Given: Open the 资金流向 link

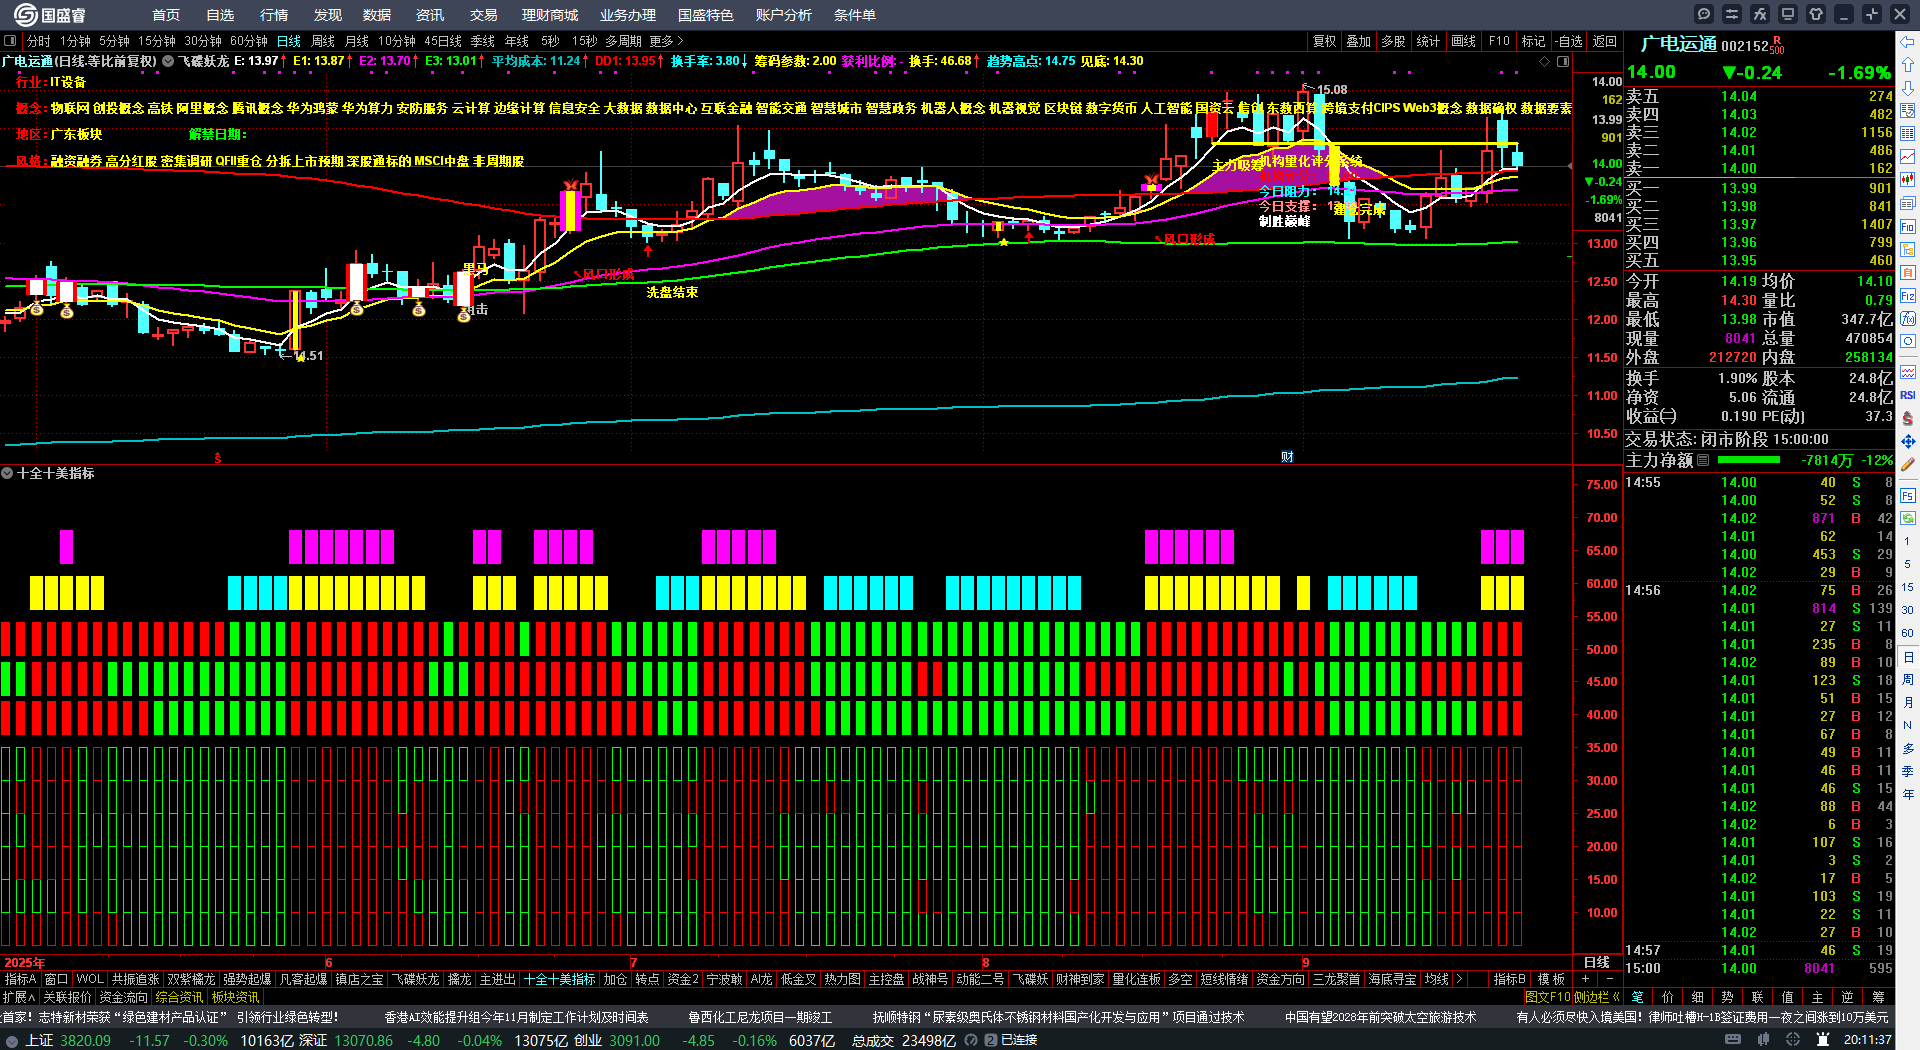Looking at the screenshot, I should click(x=123, y=997).
